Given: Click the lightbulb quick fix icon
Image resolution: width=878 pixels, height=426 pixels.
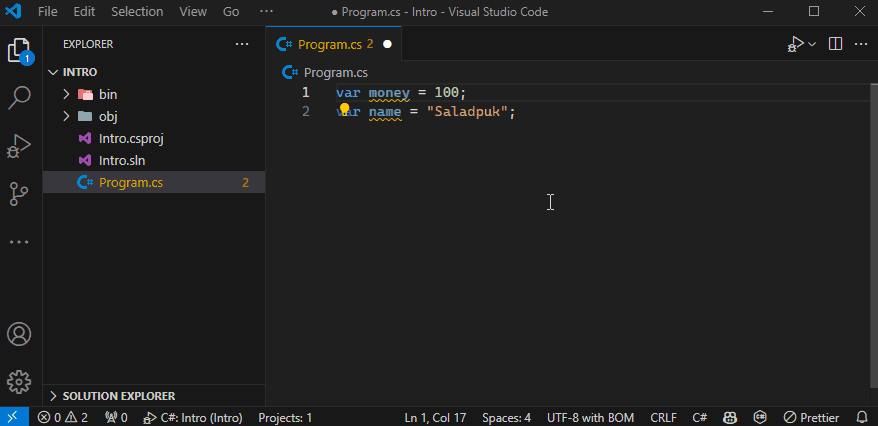Looking at the screenshot, I should [344, 108].
